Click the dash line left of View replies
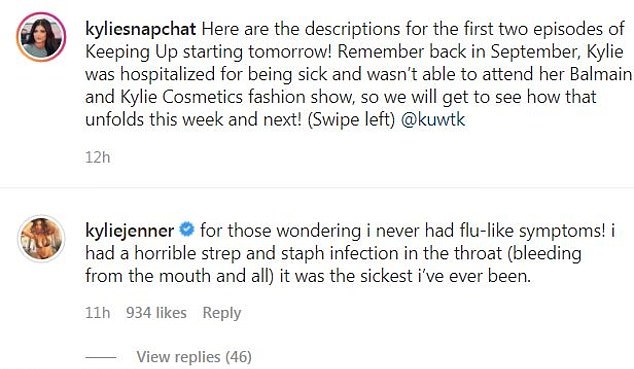Screen dimensions: 634x369 tap(101, 357)
